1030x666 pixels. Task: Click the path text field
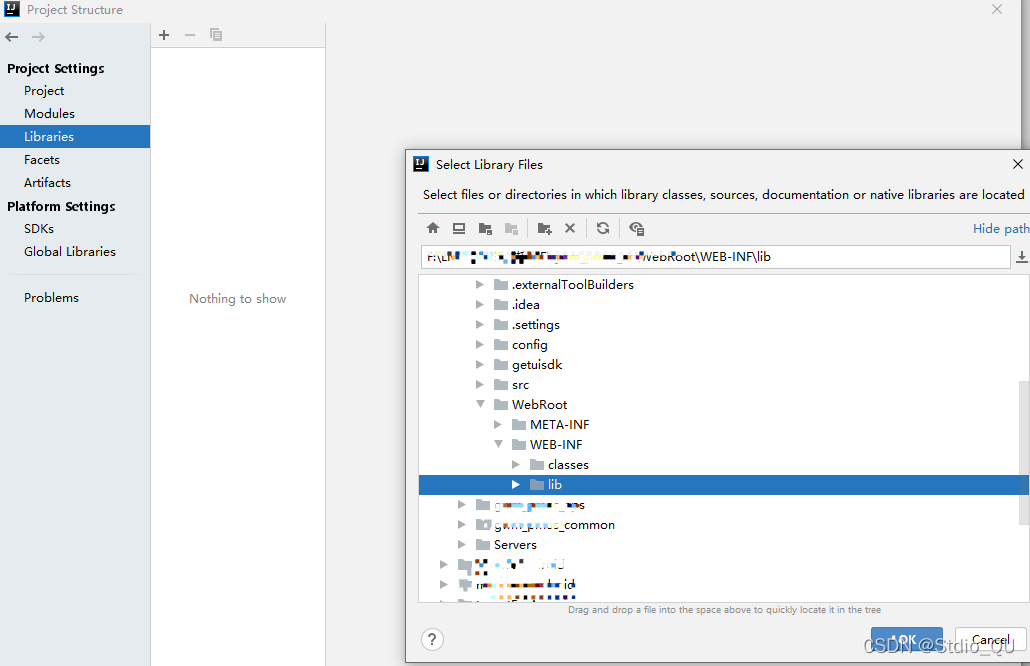click(x=715, y=257)
